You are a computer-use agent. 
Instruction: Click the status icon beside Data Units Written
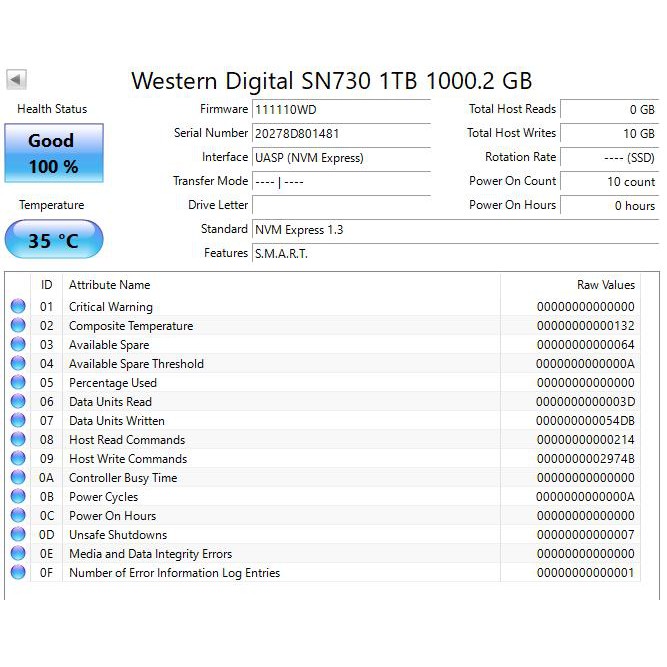(18, 421)
